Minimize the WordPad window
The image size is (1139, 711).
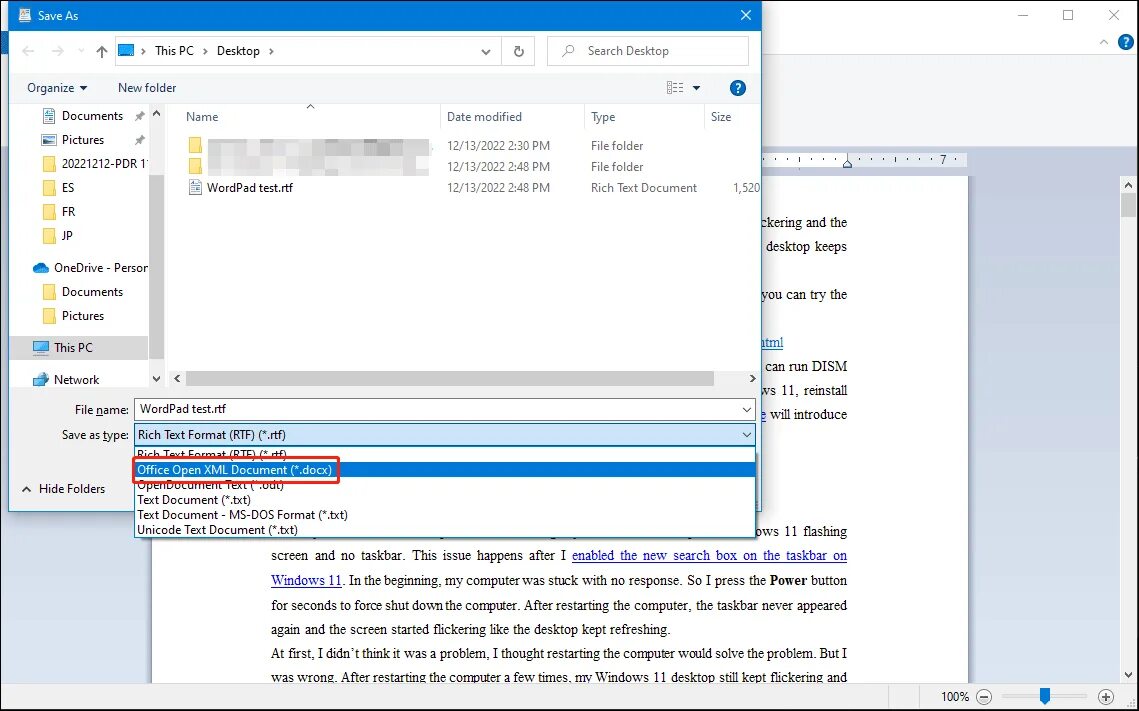(x=1024, y=15)
